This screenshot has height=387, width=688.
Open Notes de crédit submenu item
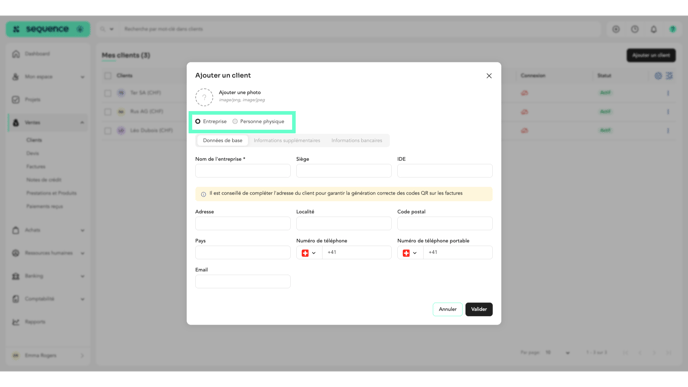(x=44, y=179)
